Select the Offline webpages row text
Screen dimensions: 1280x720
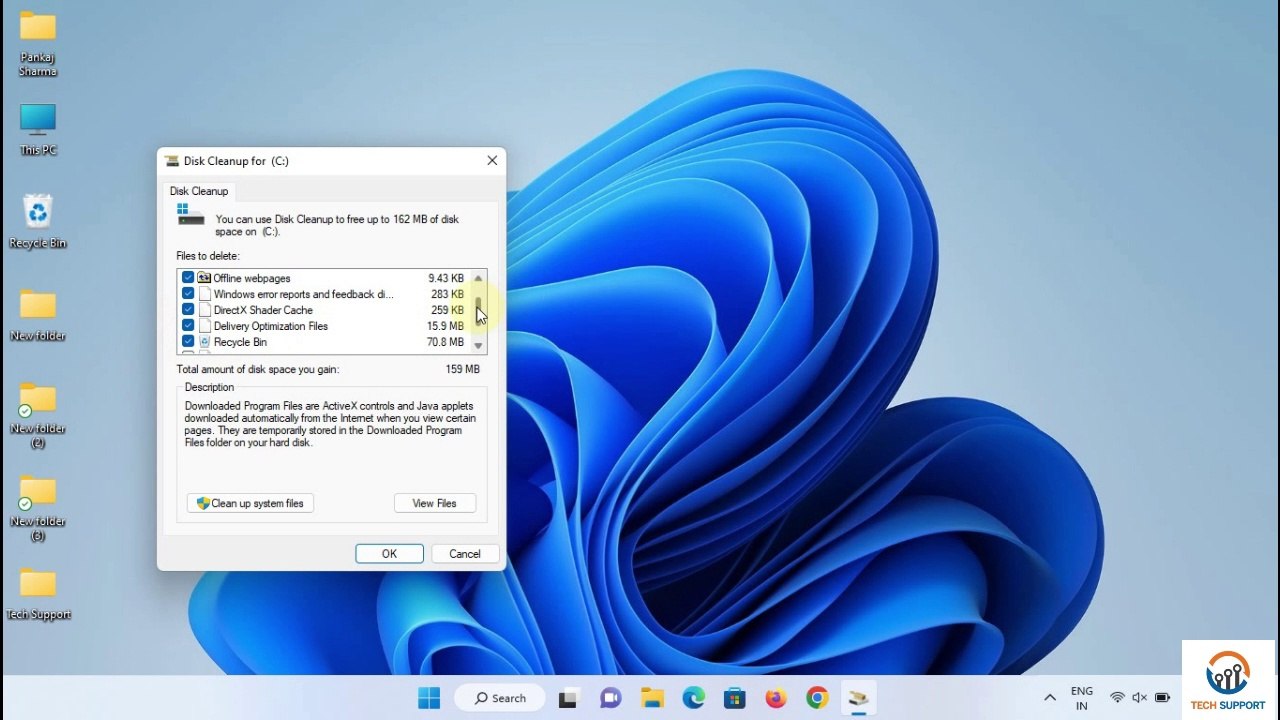(252, 278)
